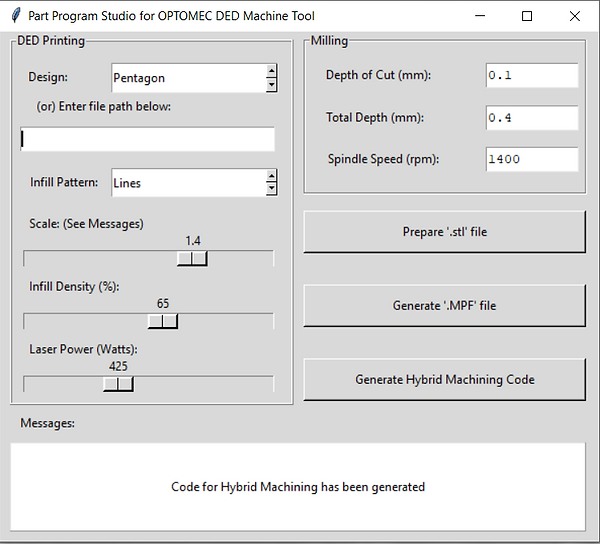Click Design spinbox up arrow
The height and width of the screenshot is (544, 600).
point(271,71)
